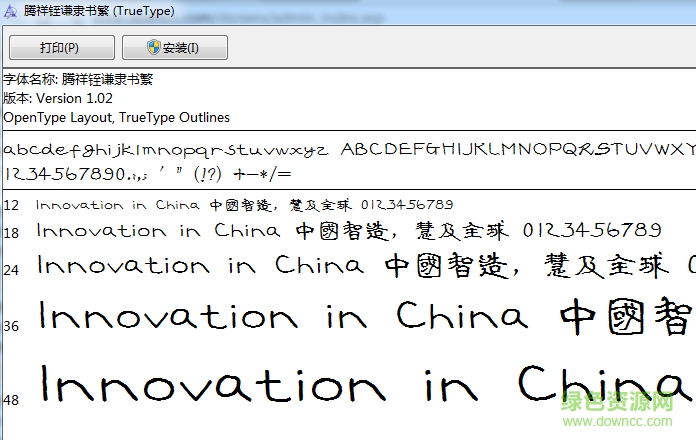Viewport: 696px width, 440px height.
Task: Click the lowercase alphabet sample text
Action: coord(165,151)
